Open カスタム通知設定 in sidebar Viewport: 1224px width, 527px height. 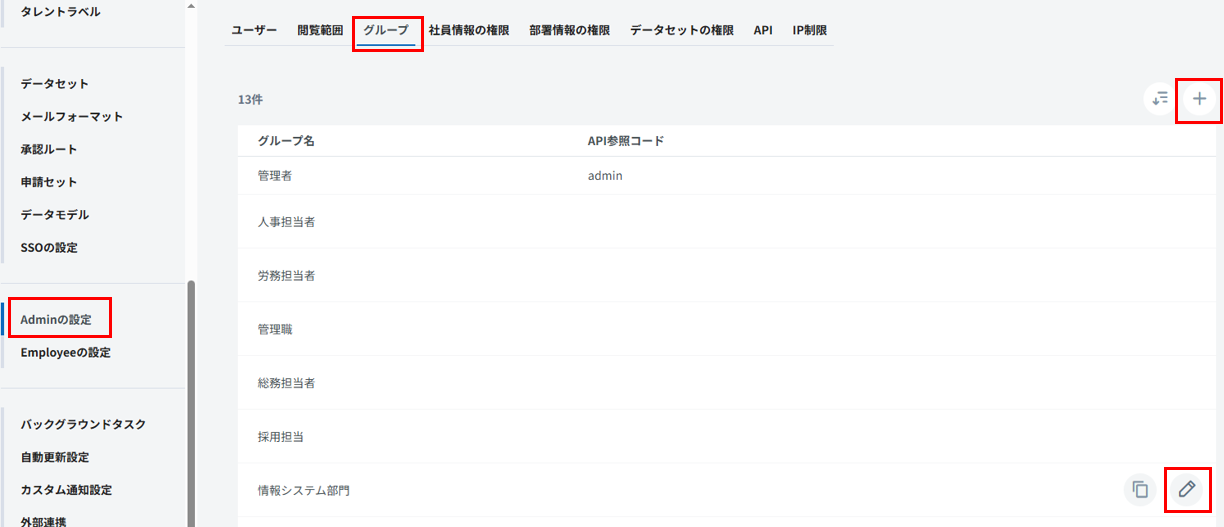[66, 490]
